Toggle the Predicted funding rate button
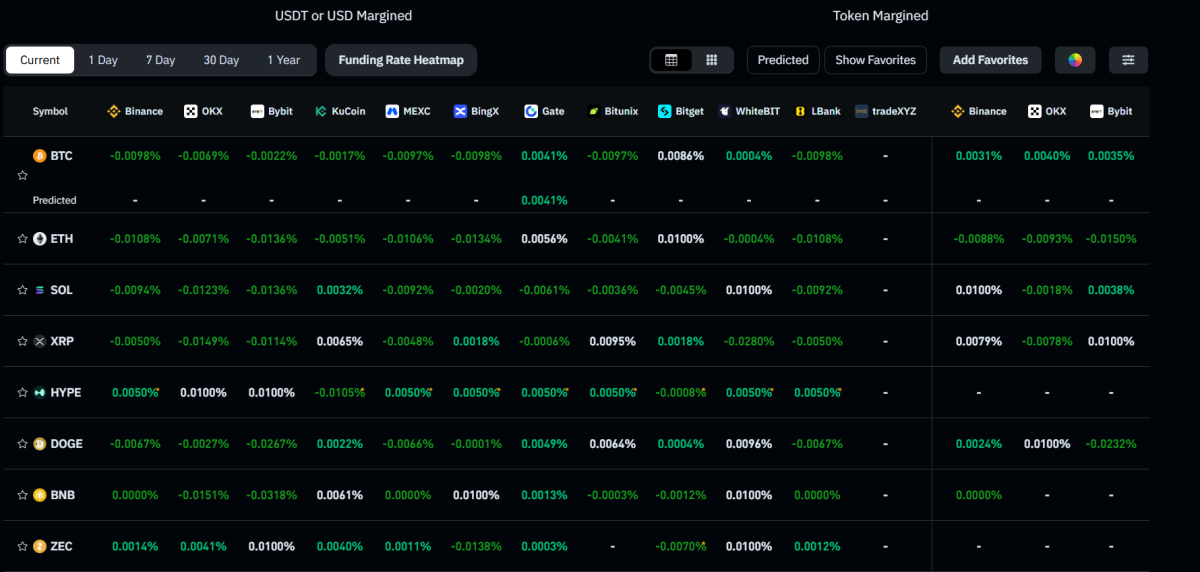The height and width of the screenshot is (572, 1200). pos(783,60)
